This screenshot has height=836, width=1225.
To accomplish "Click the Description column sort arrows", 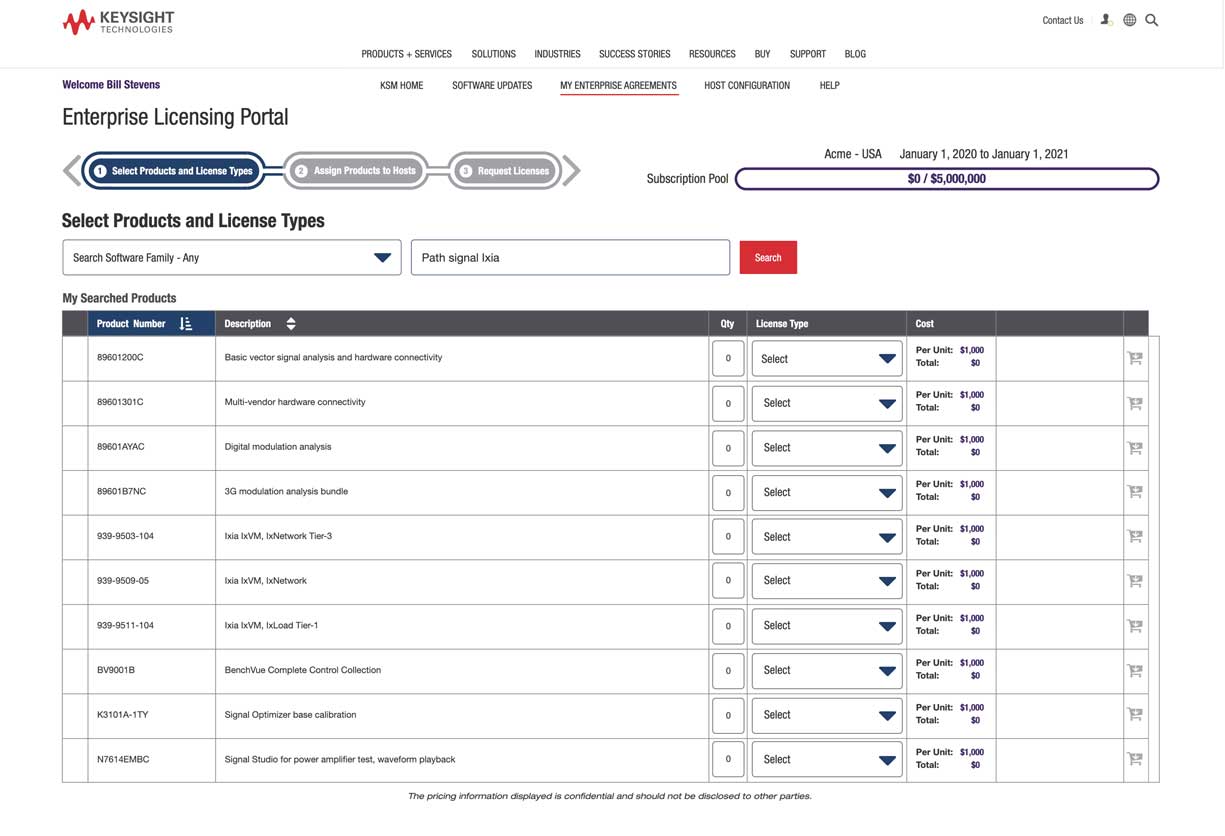I will [290, 323].
